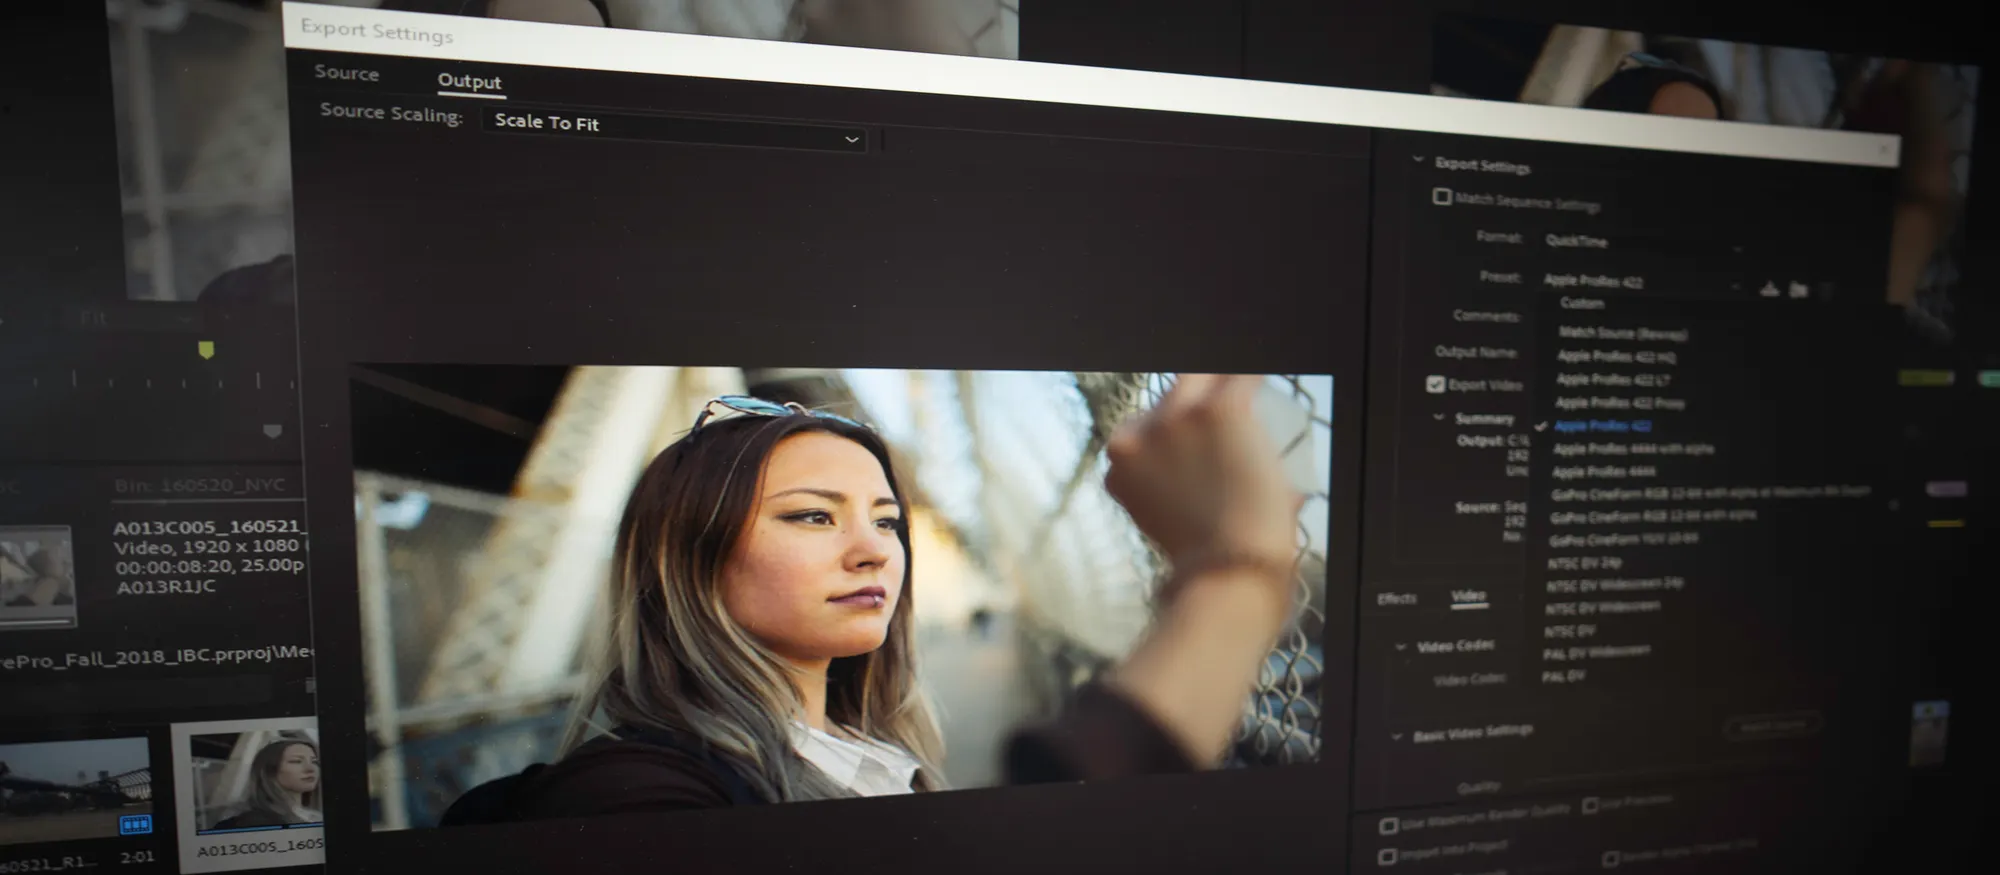
Task: Click the Import Preset folder icon
Action: tap(1798, 291)
